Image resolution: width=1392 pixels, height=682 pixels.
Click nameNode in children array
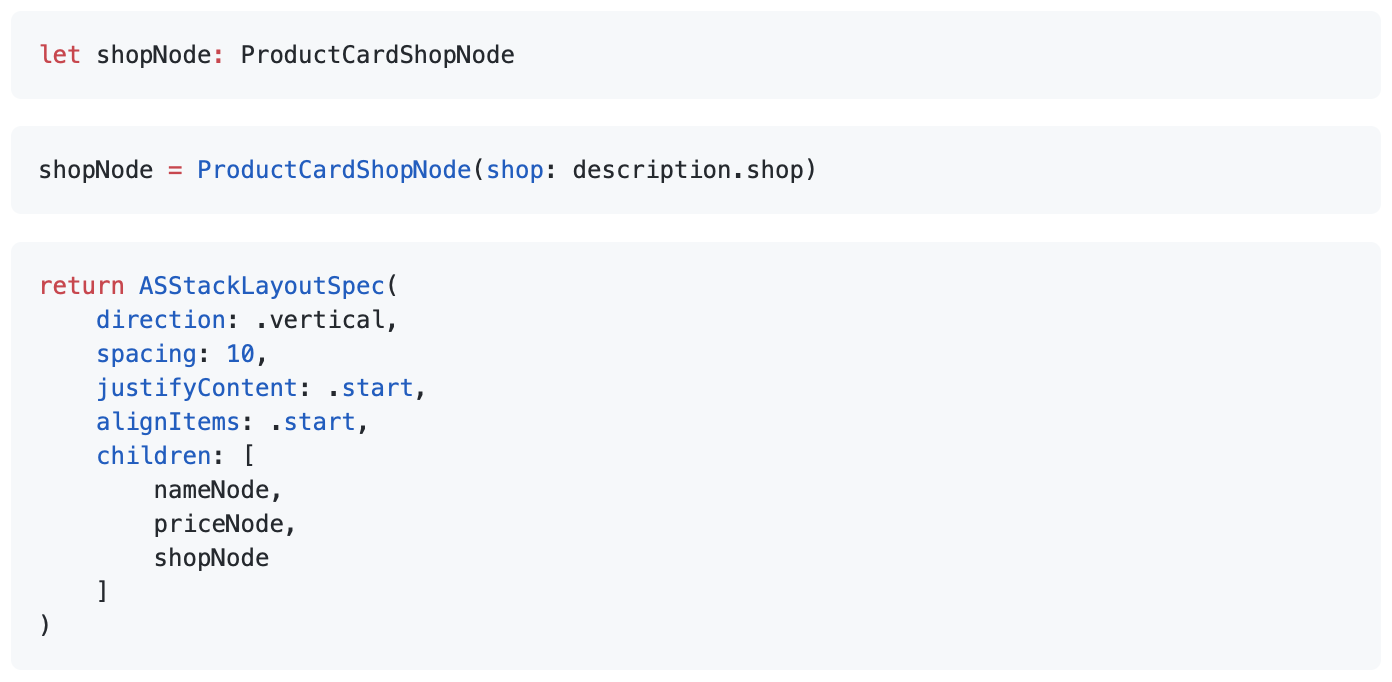tap(211, 490)
